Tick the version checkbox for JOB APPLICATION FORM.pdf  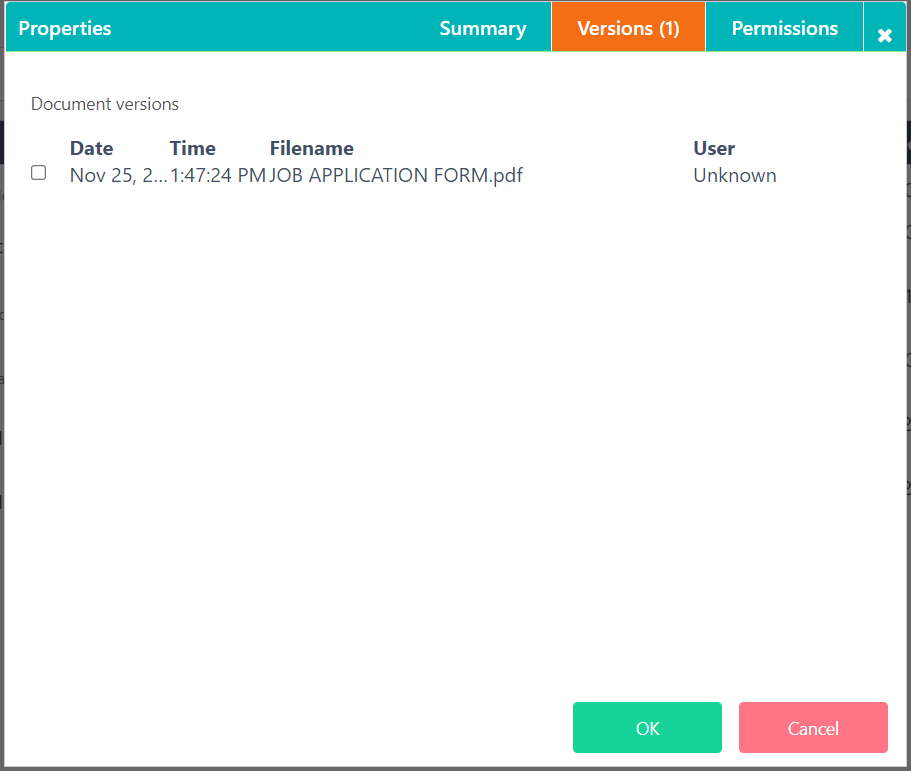coord(38,173)
